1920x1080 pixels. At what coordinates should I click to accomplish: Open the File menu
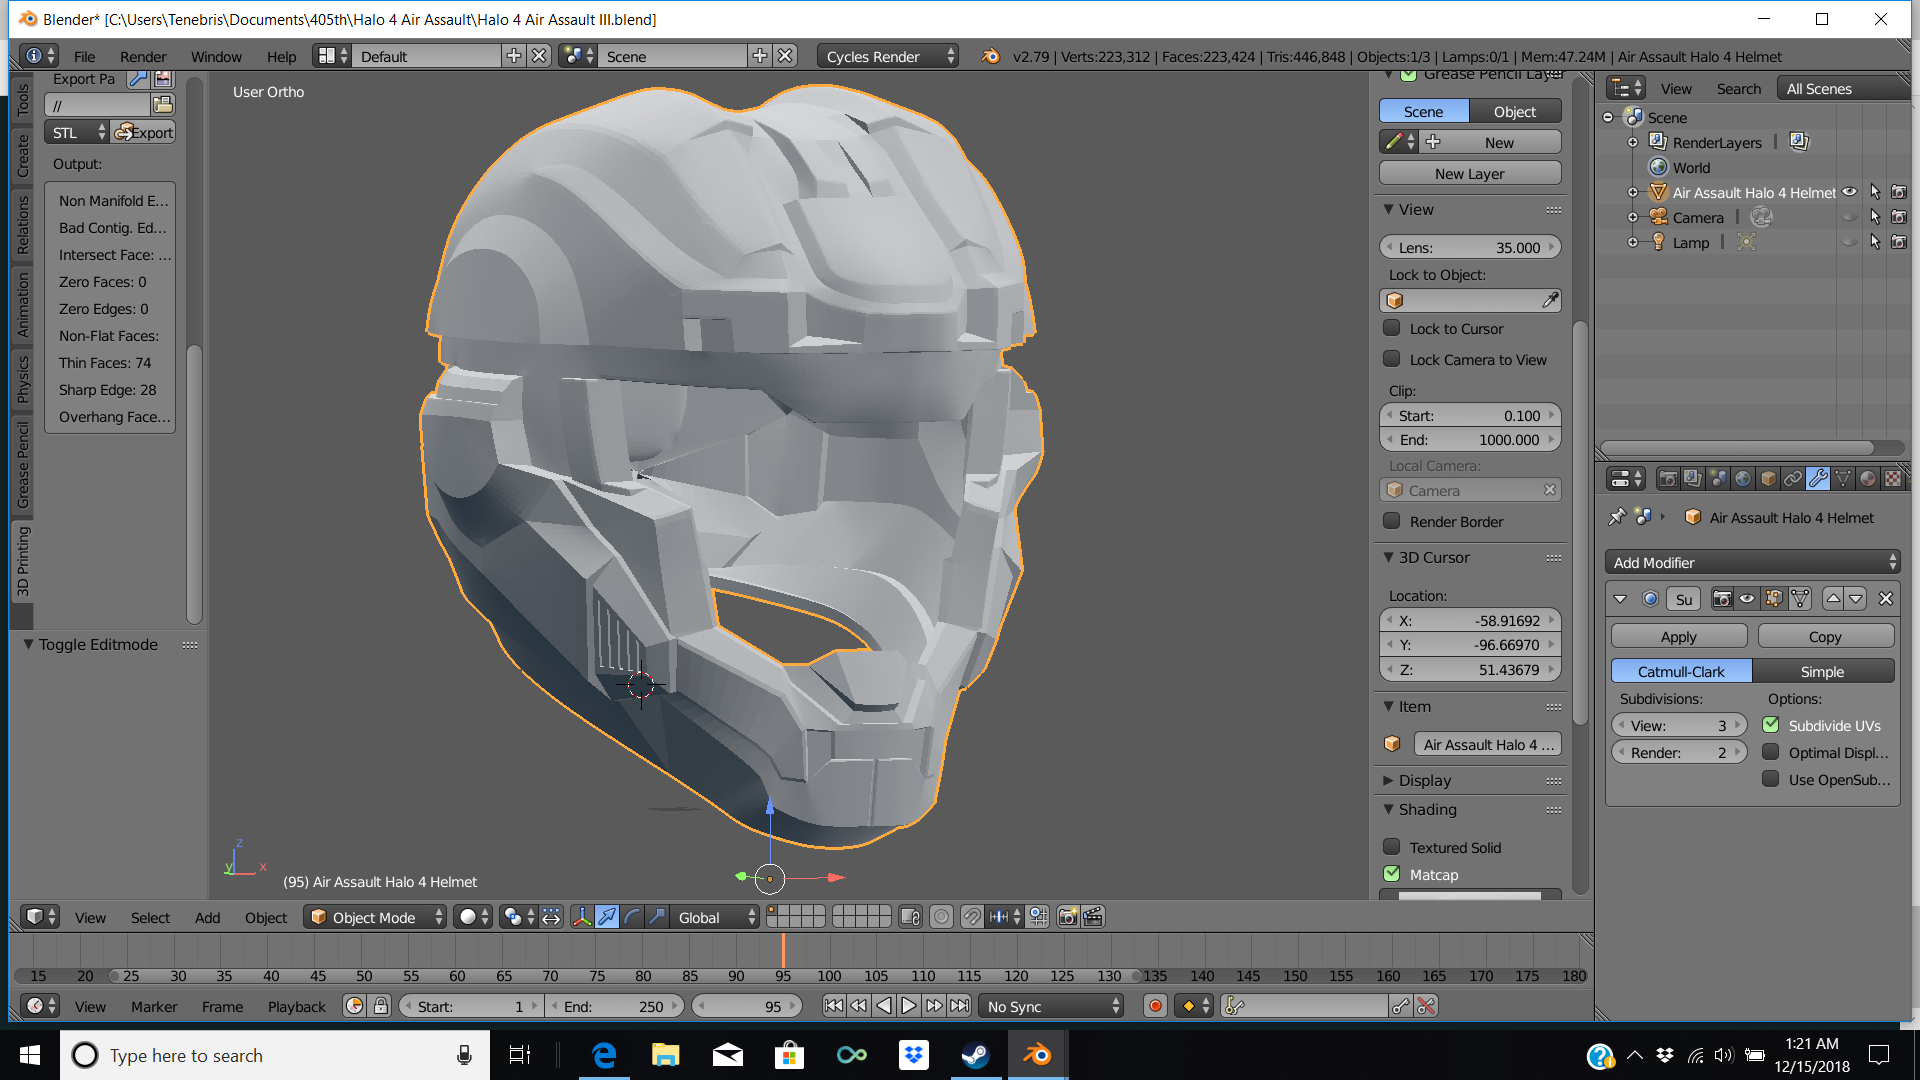pyautogui.click(x=85, y=56)
